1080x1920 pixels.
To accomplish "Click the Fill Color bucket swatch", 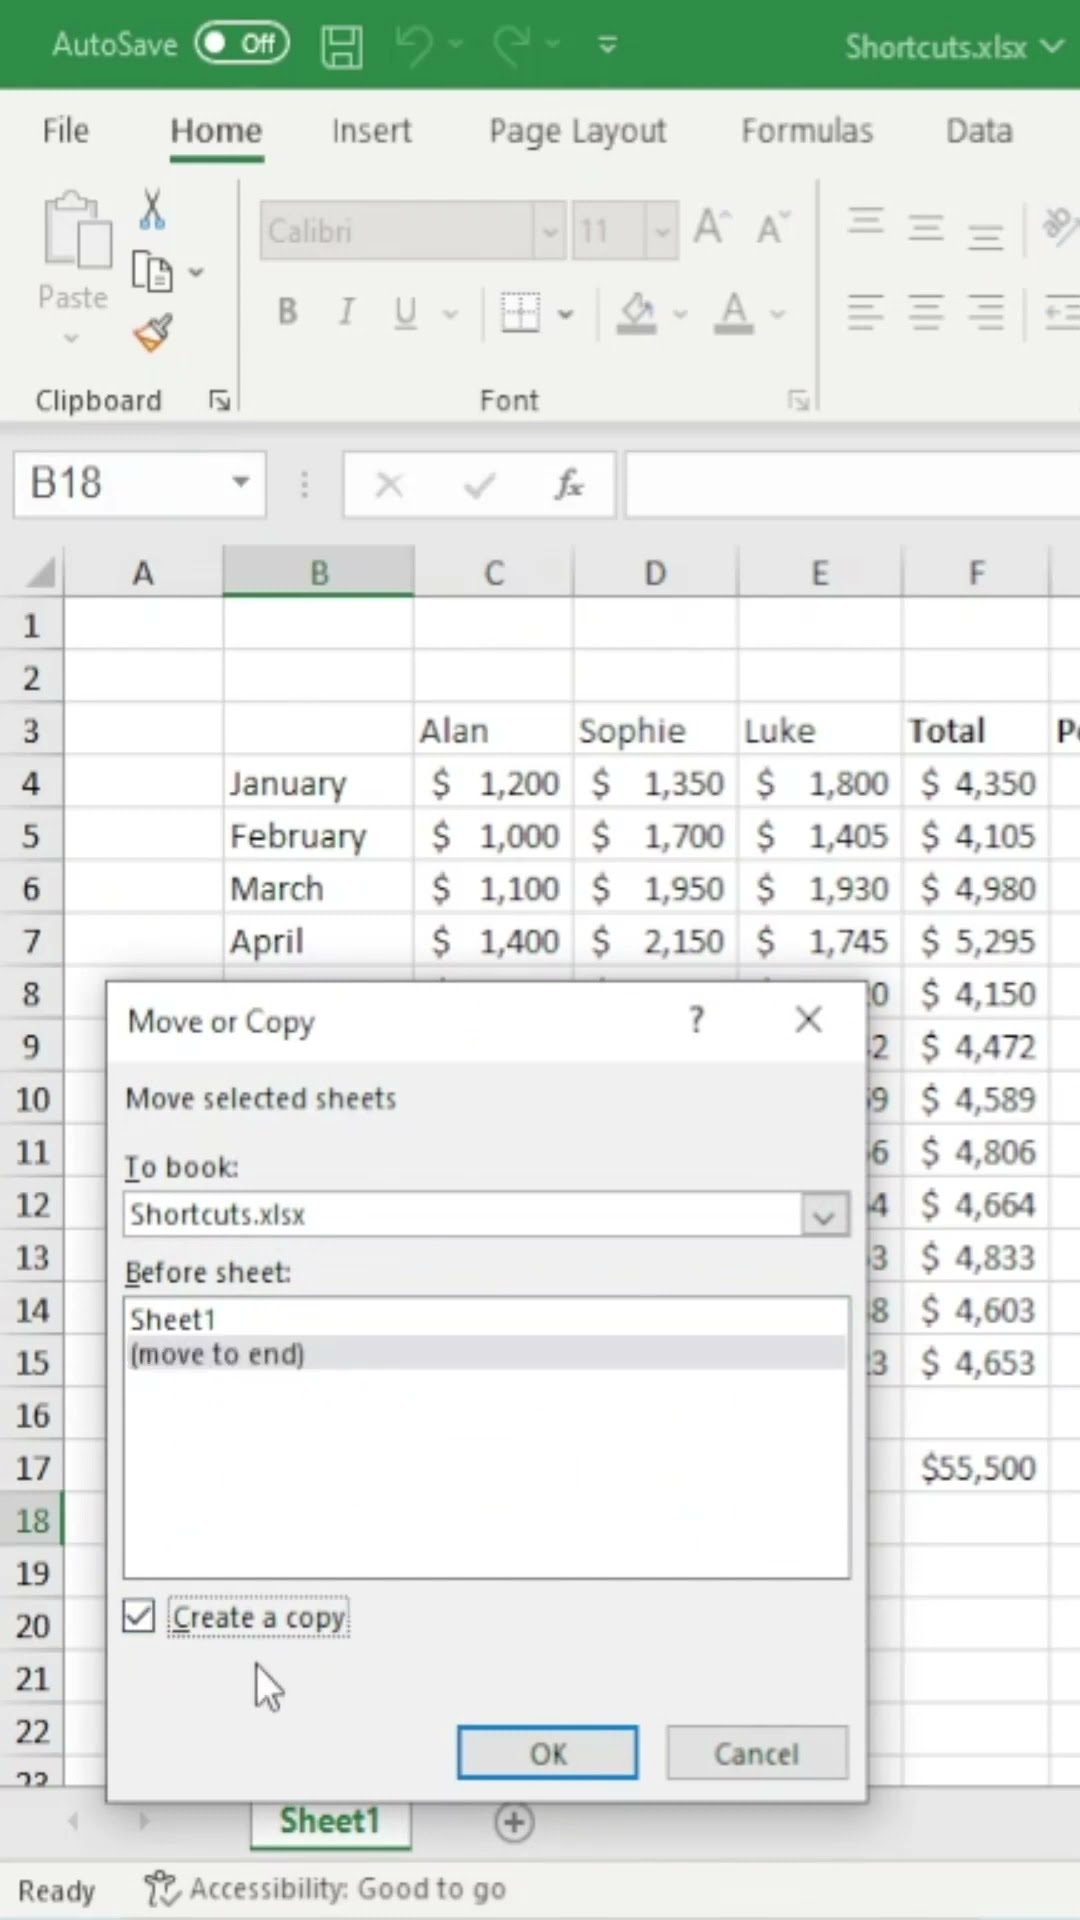I will pos(637,313).
